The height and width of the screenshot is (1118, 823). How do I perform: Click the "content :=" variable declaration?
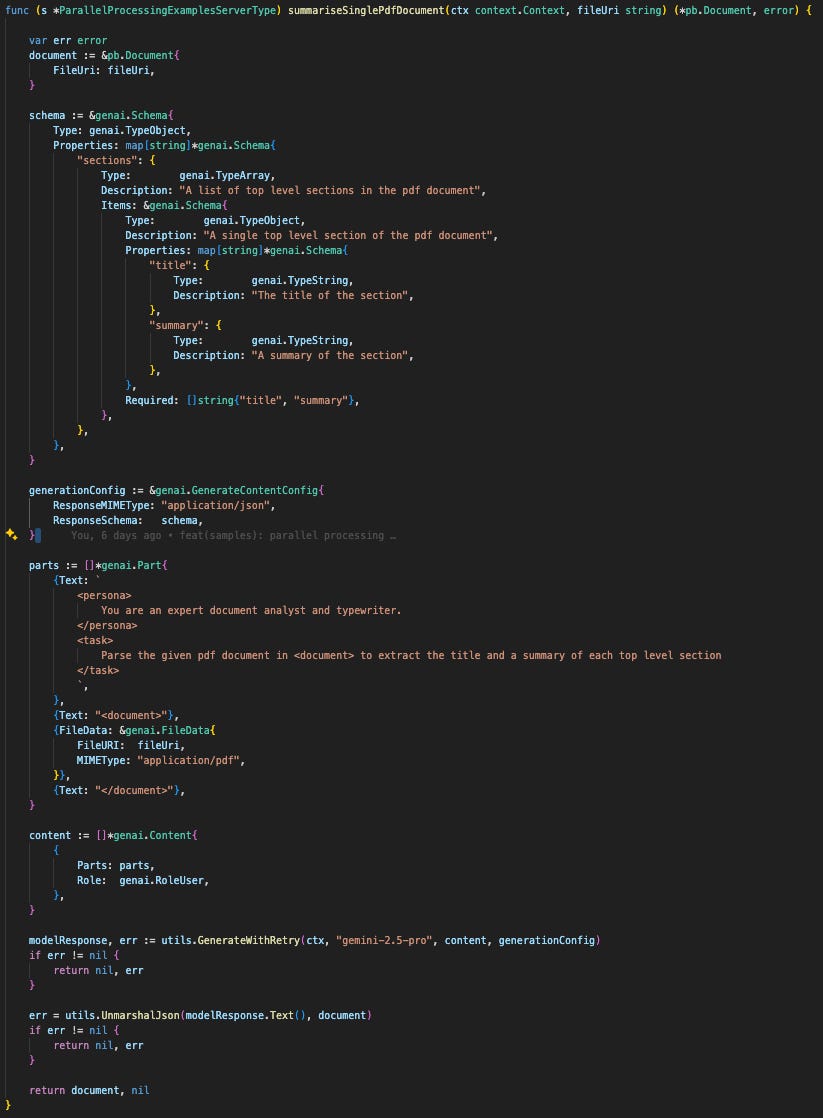click(58, 836)
